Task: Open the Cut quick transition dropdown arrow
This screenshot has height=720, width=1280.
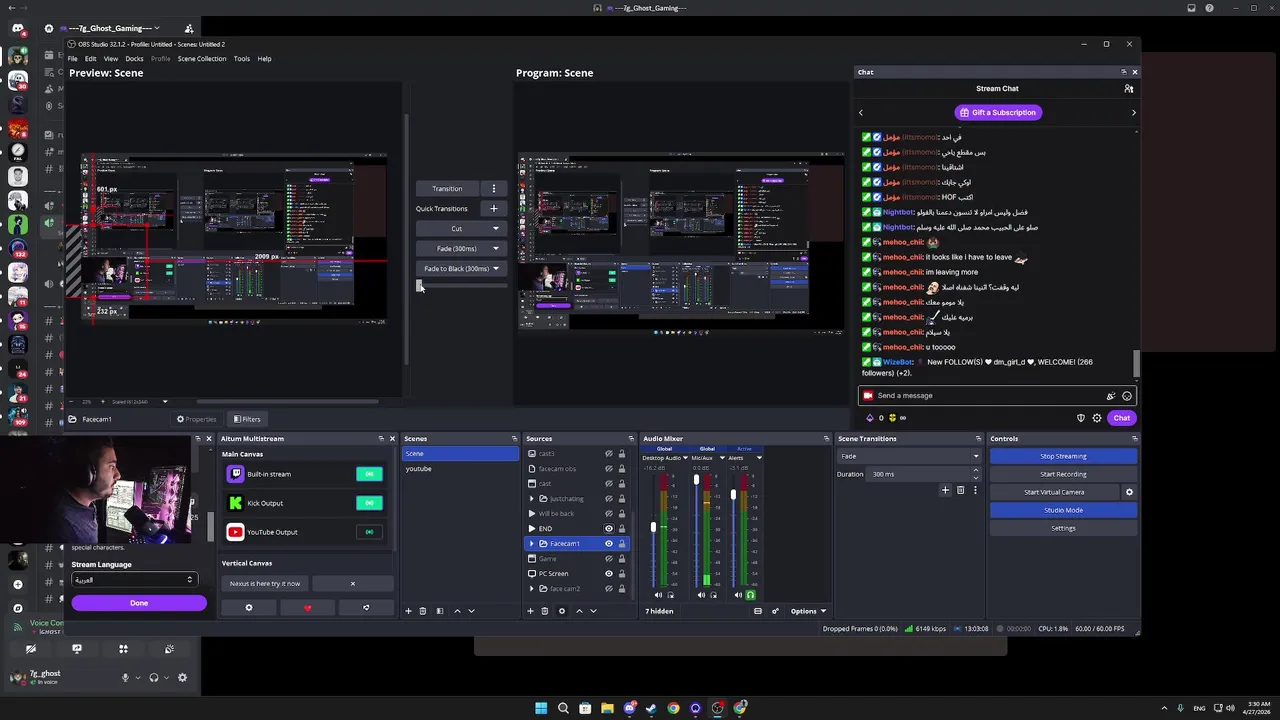Action: (x=495, y=228)
